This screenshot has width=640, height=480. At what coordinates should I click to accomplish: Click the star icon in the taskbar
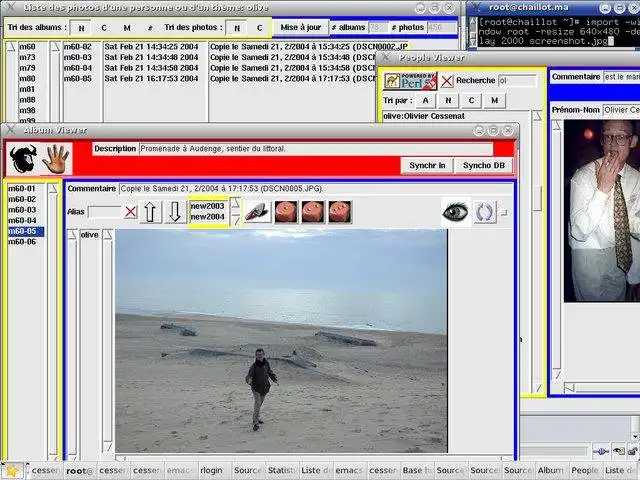[x=12, y=471]
